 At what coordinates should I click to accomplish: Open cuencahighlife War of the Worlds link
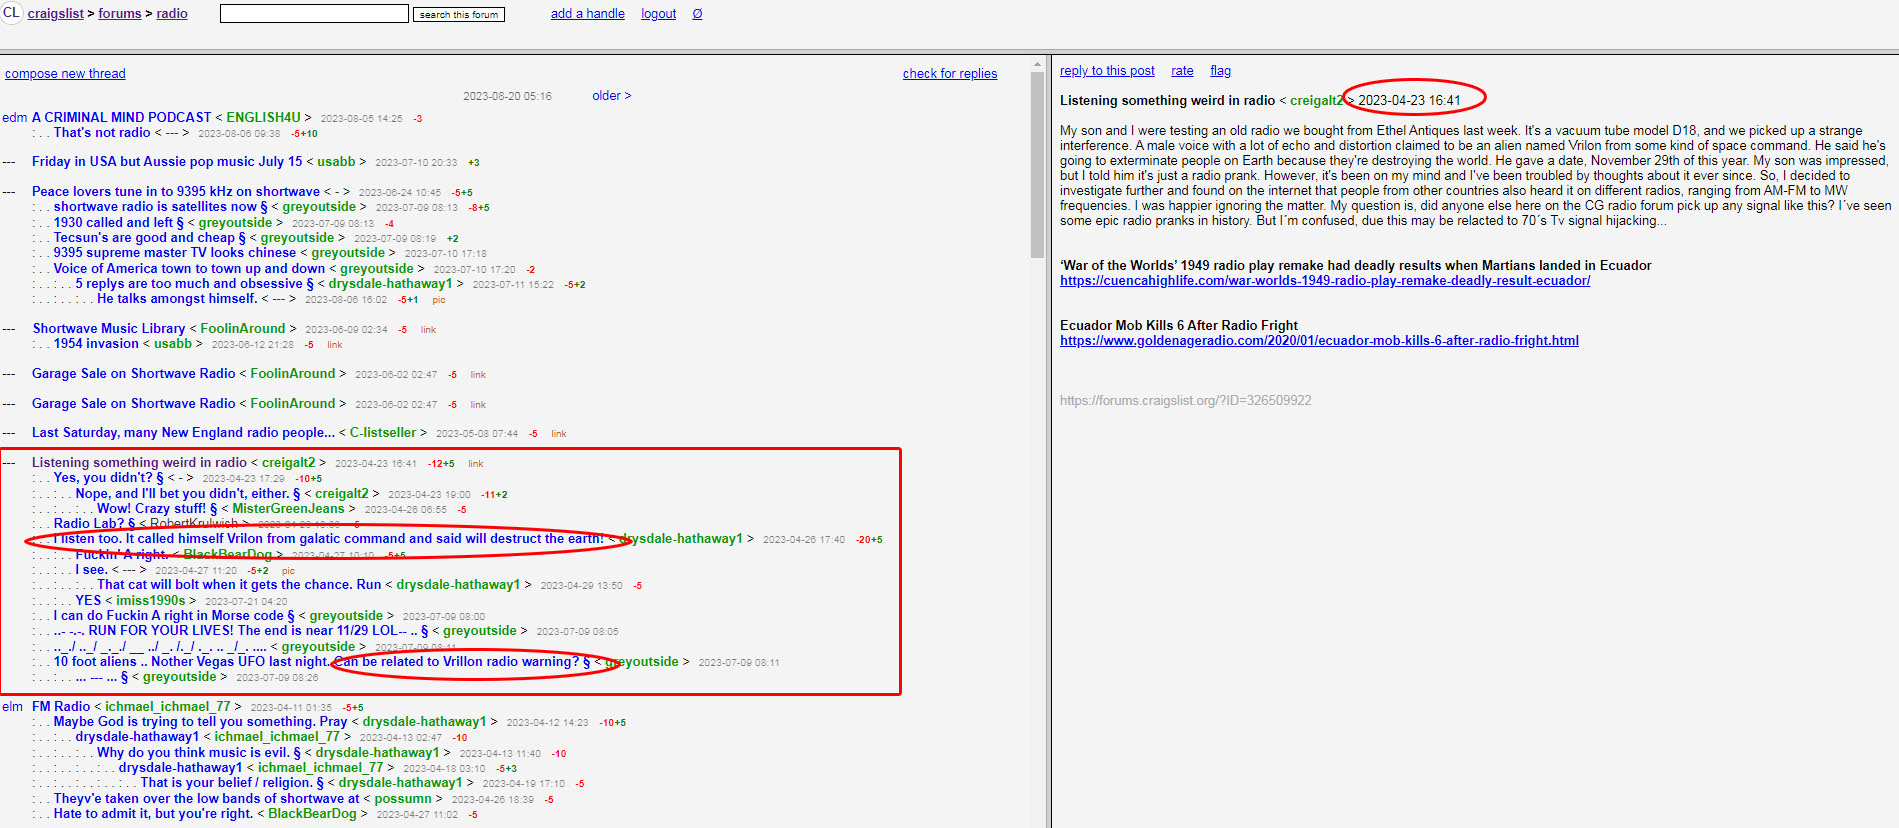tap(1325, 281)
